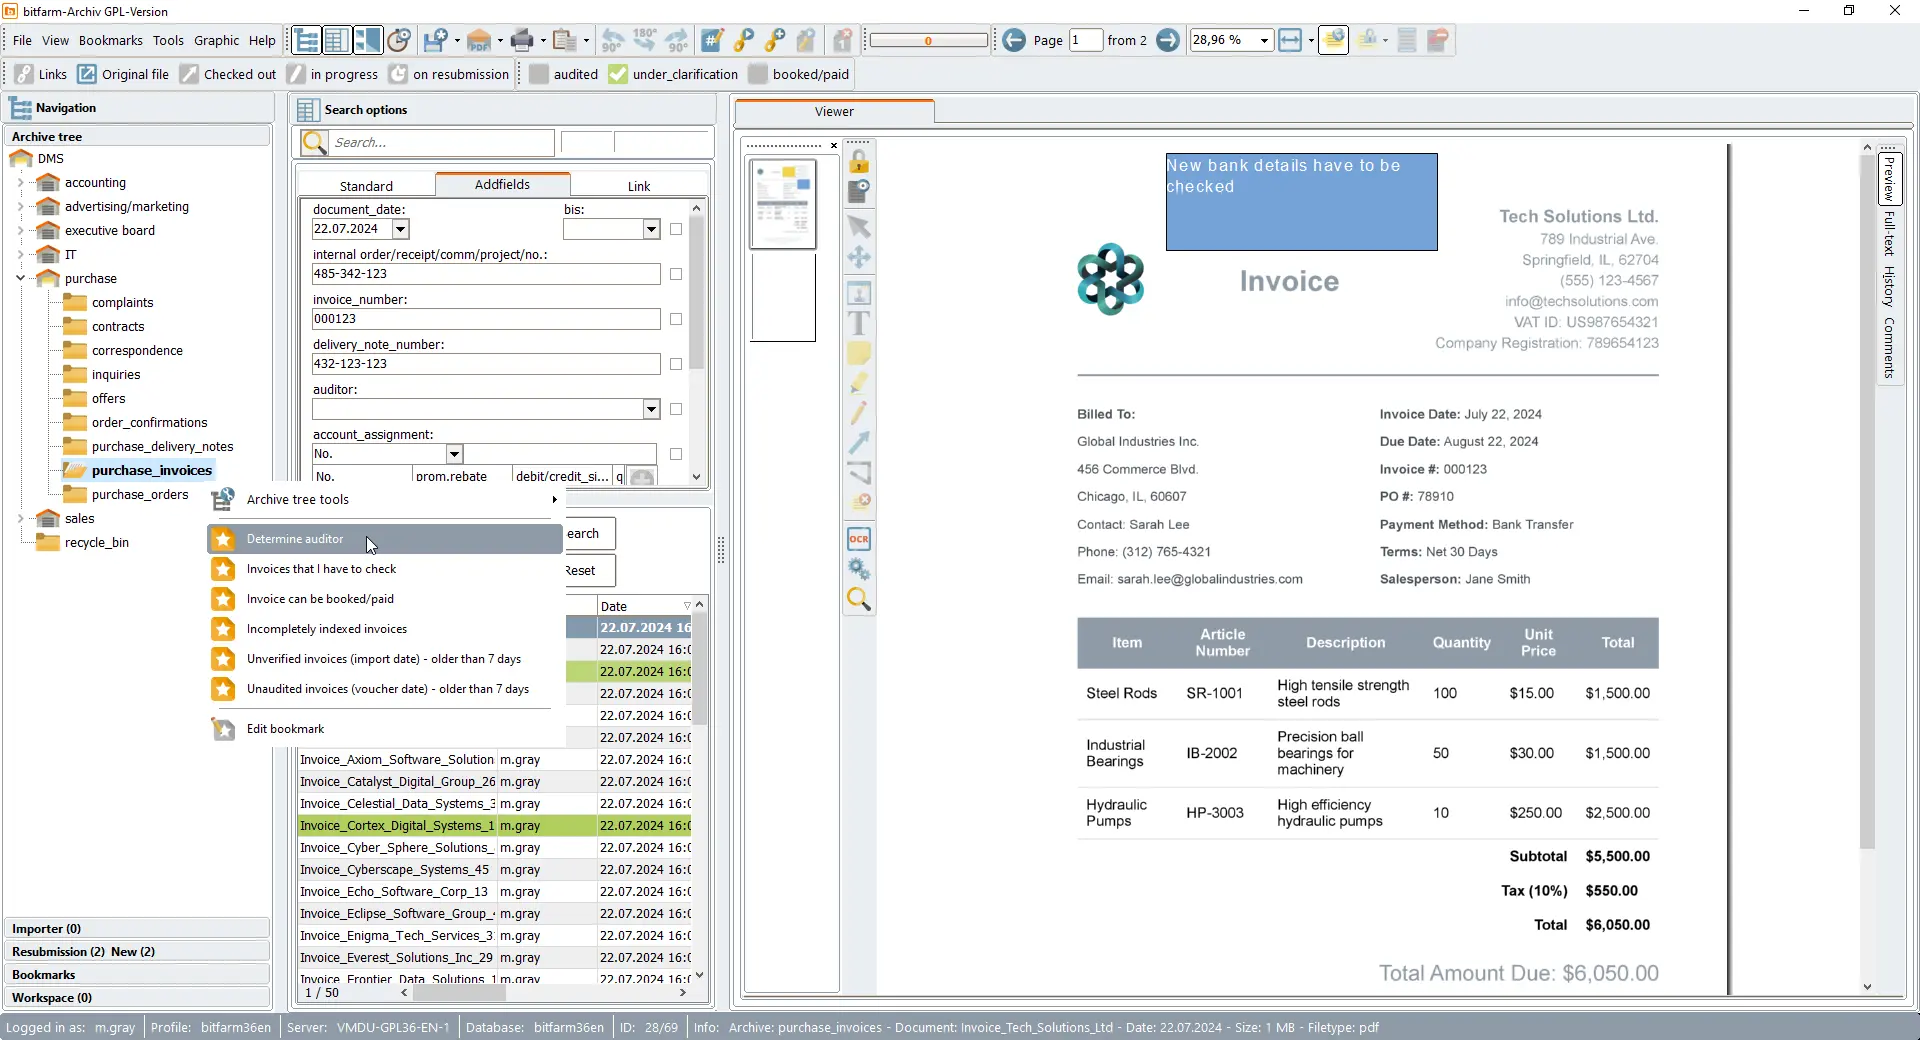Select Determine auditor bookmark entry
The image size is (1920, 1040).
click(x=385, y=539)
